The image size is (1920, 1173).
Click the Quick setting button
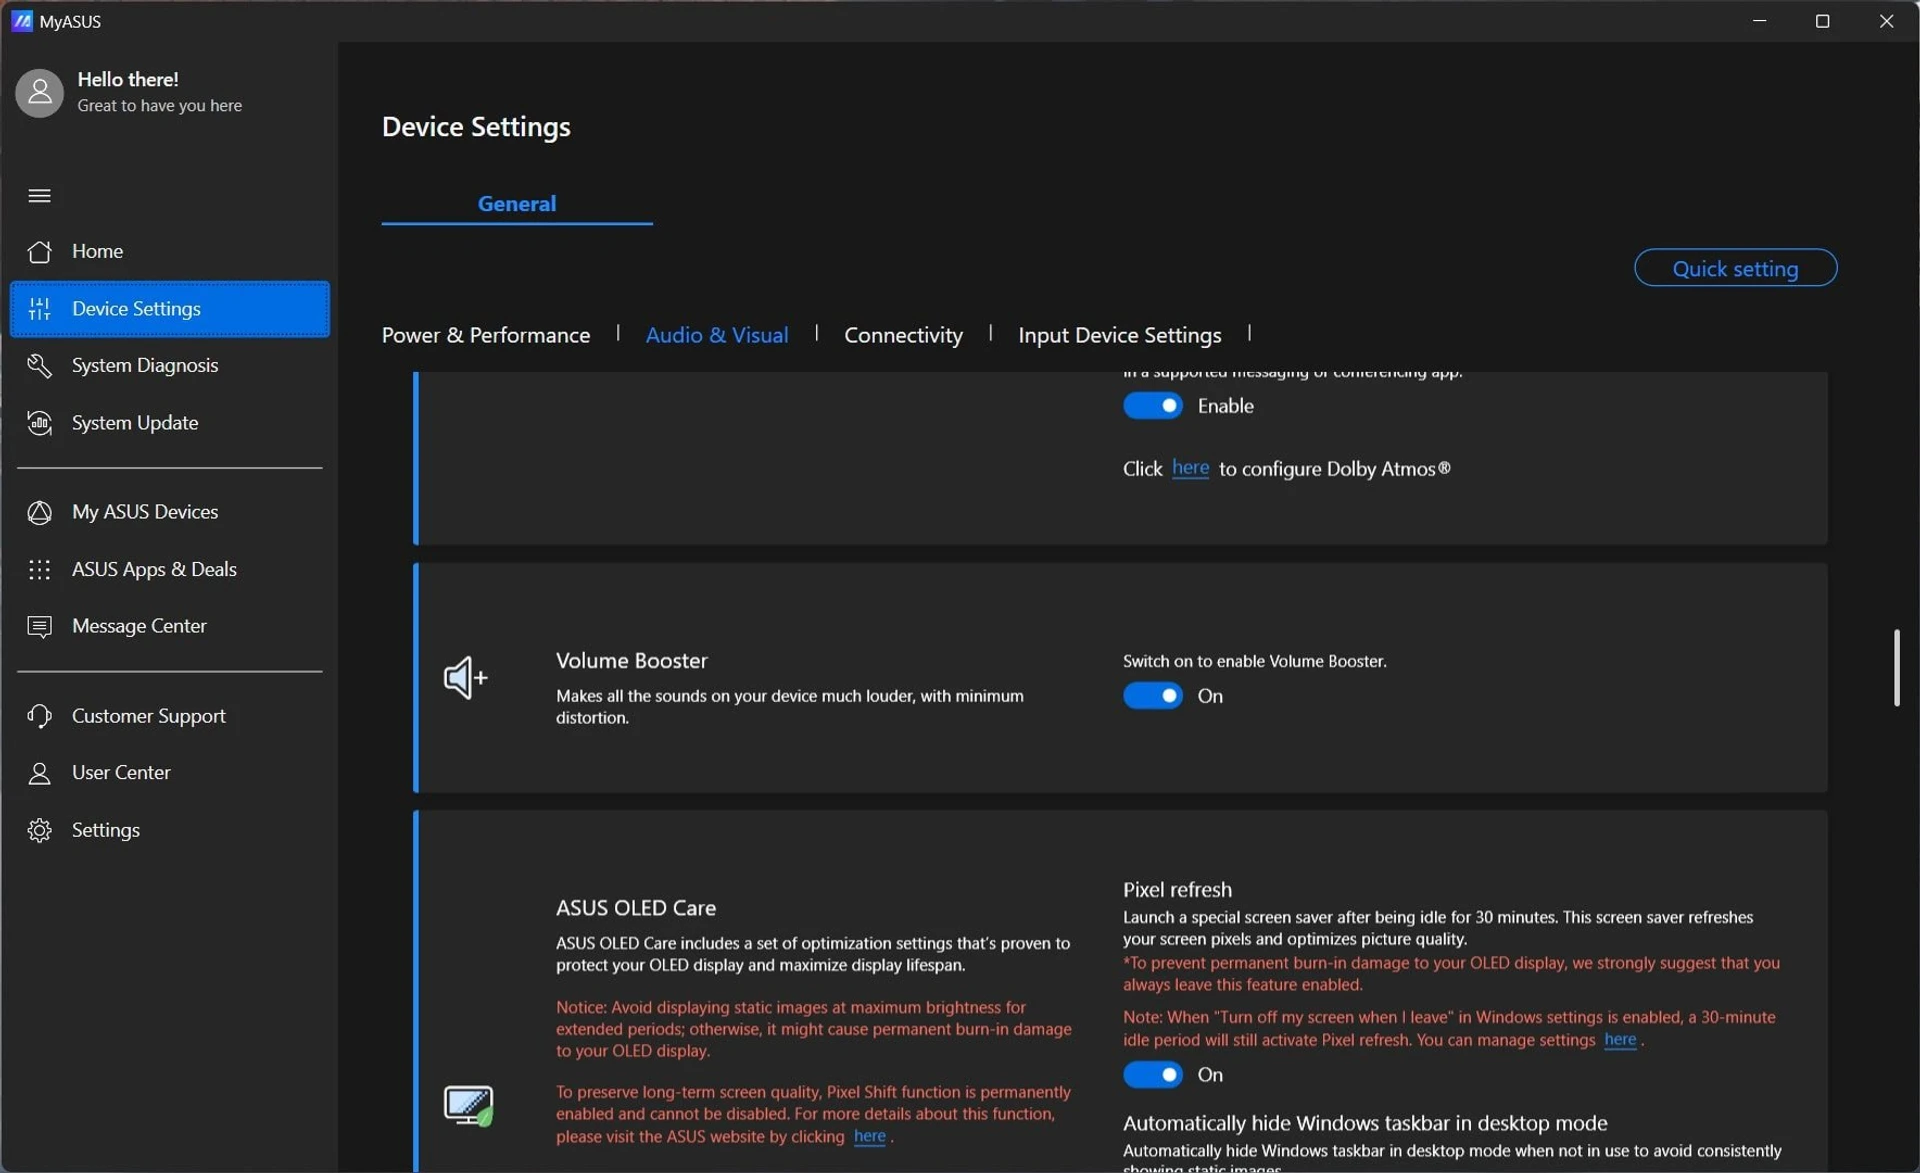click(x=1735, y=268)
